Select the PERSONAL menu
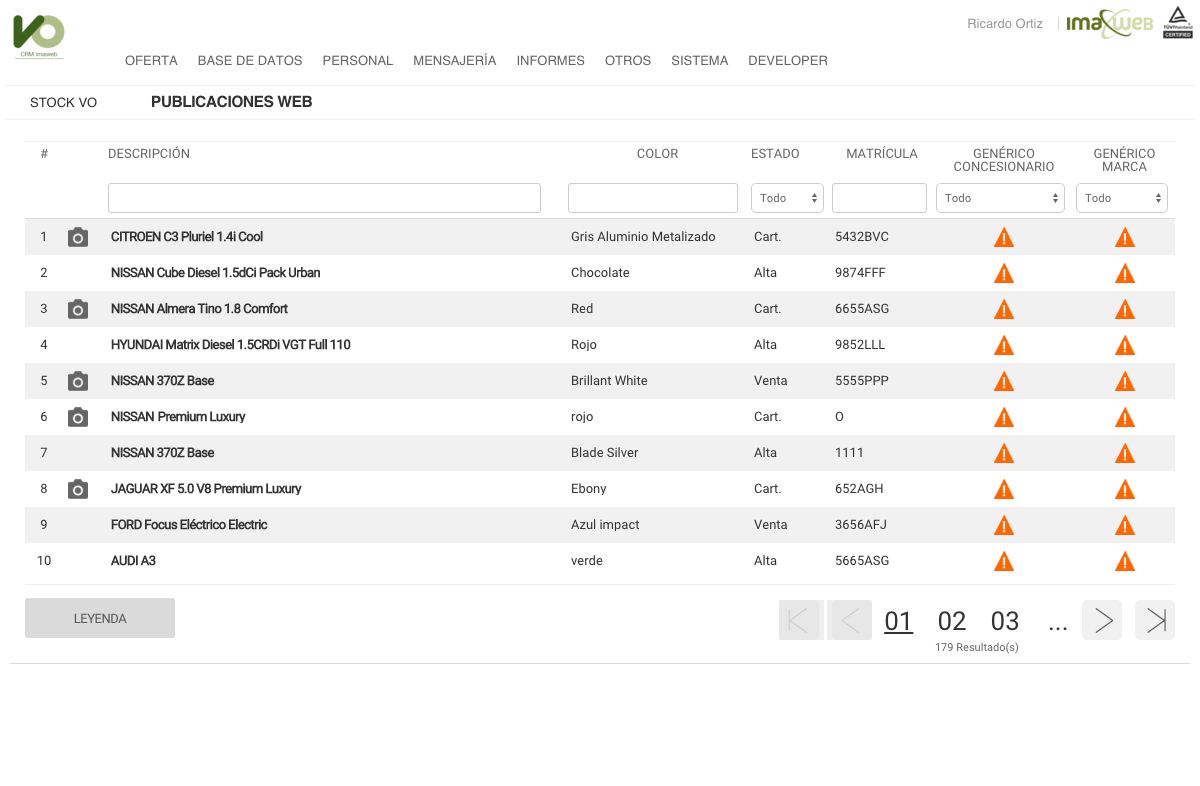The width and height of the screenshot is (1200, 786). (358, 61)
